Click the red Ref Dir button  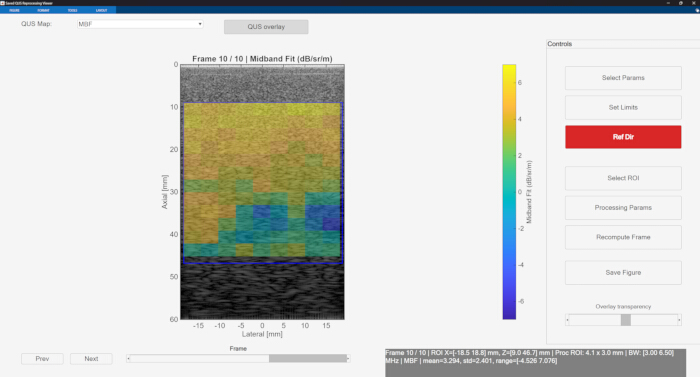623,137
